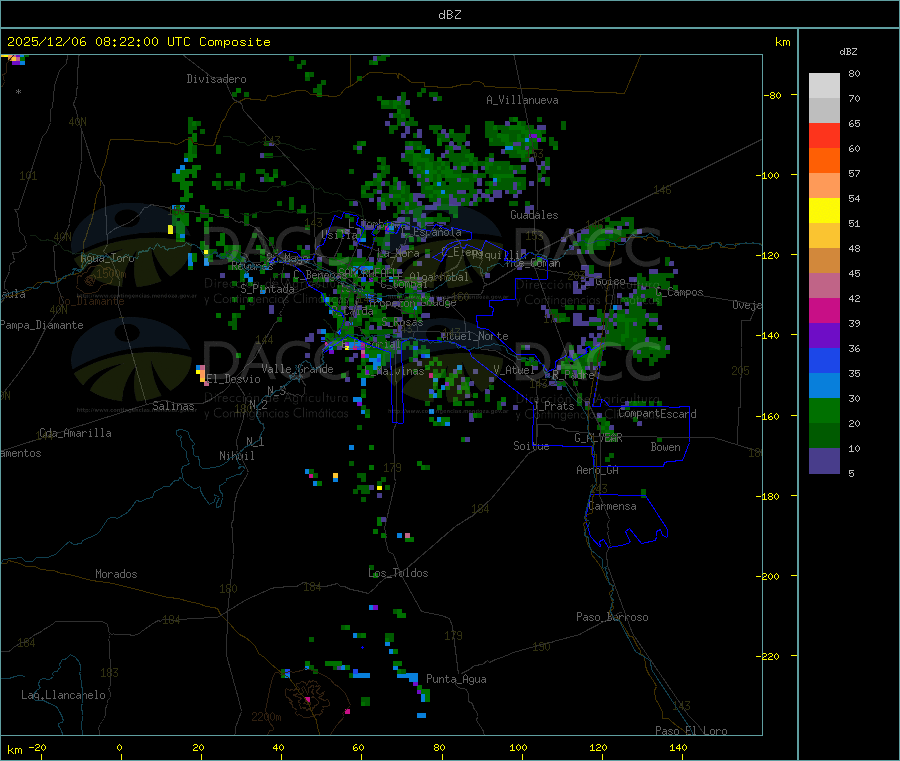This screenshot has height=761, width=900.
Task: Click the Valle_Grande map label
Action: point(297,369)
